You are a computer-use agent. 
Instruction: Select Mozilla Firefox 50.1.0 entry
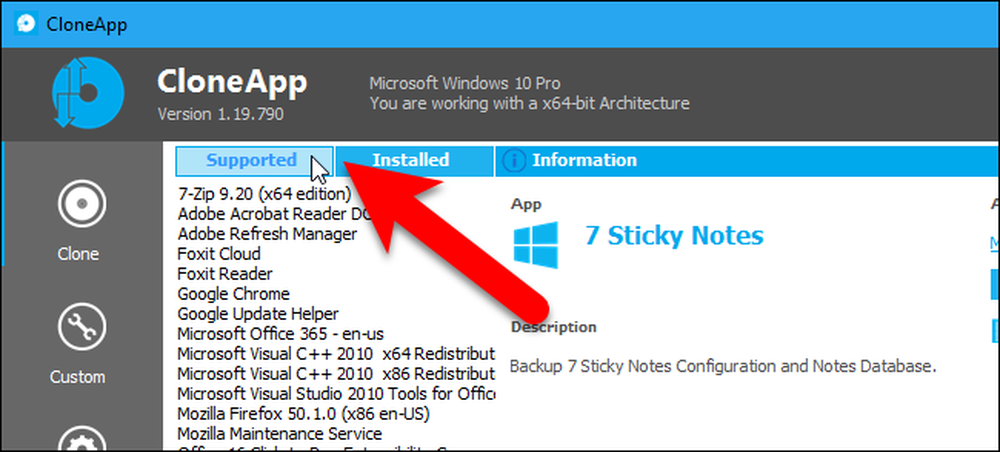point(304,414)
